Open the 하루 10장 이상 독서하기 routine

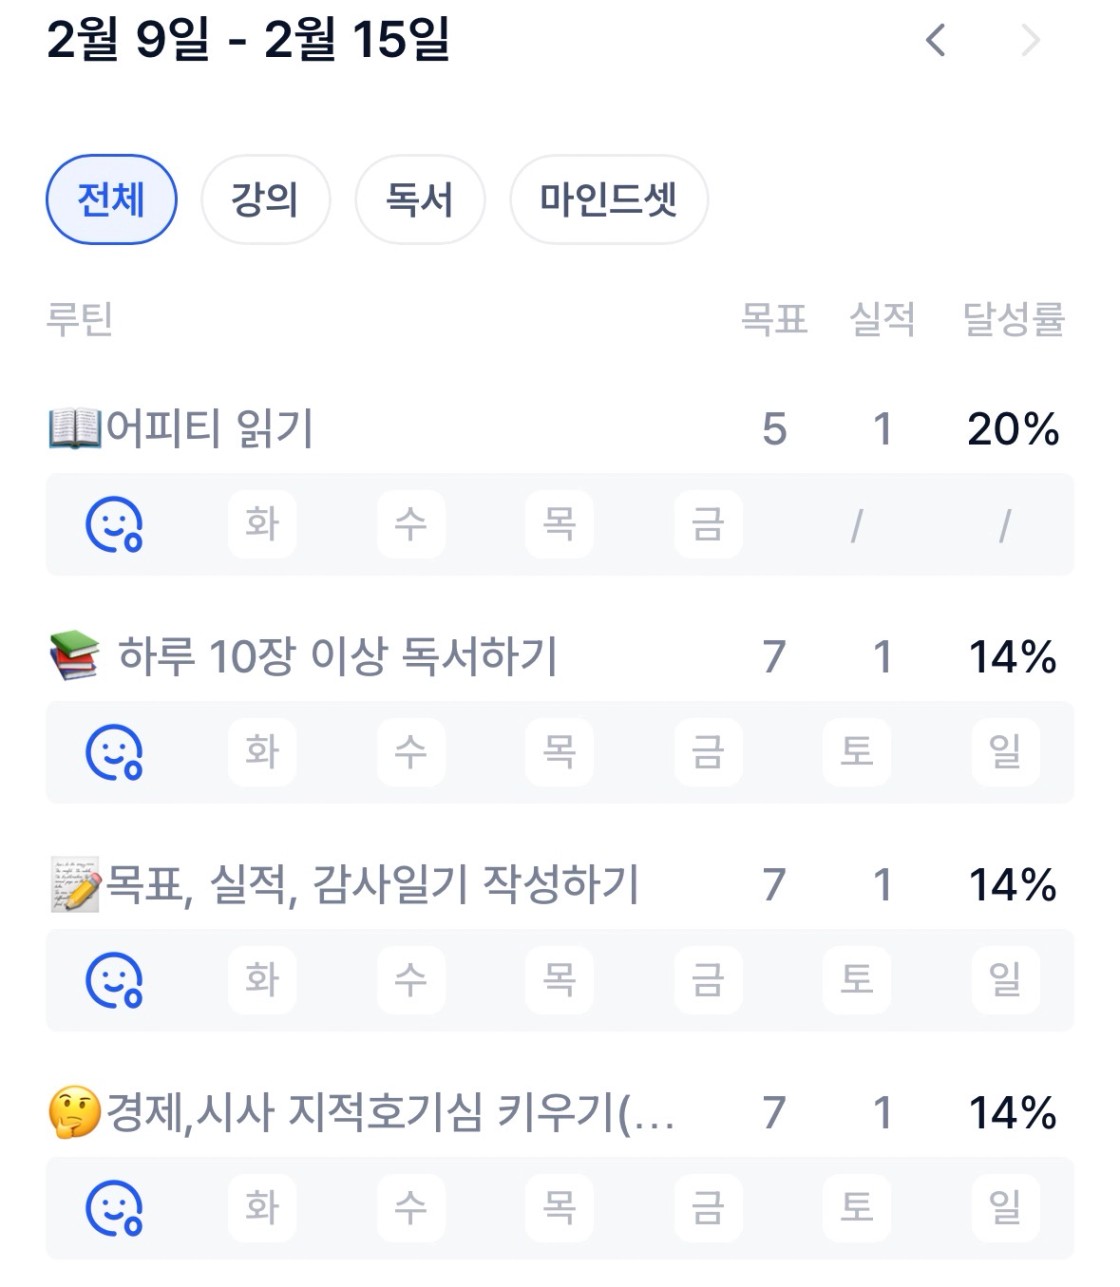[337, 657]
